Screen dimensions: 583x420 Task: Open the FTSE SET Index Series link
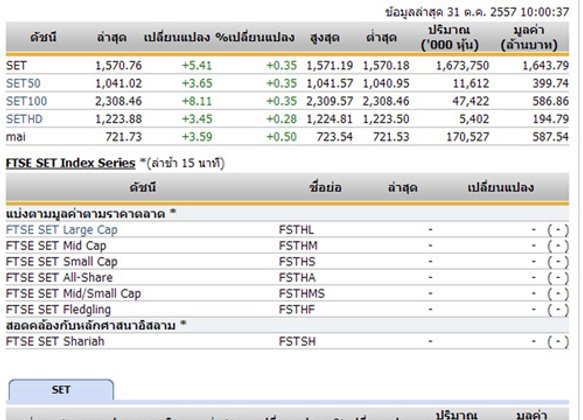[71, 163]
